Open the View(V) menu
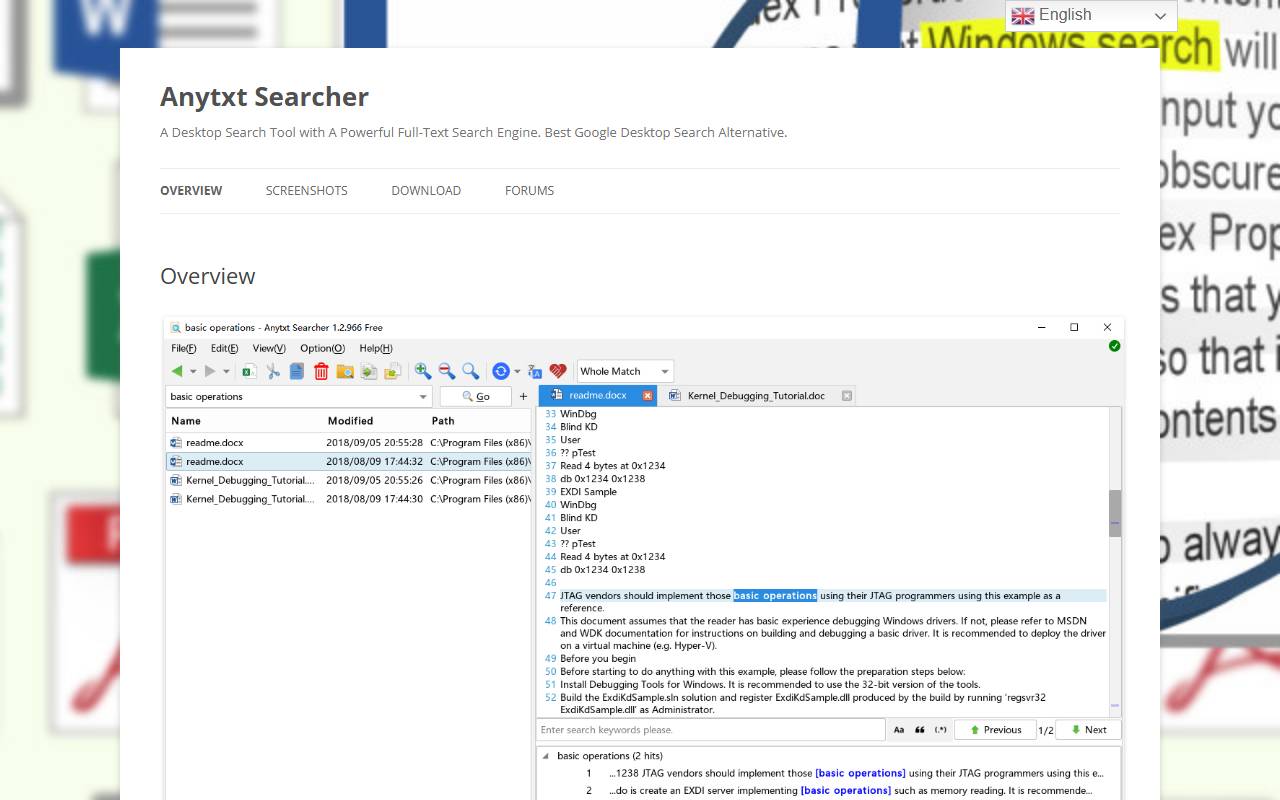Screen dimensions: 1280x800 point(269,348)
